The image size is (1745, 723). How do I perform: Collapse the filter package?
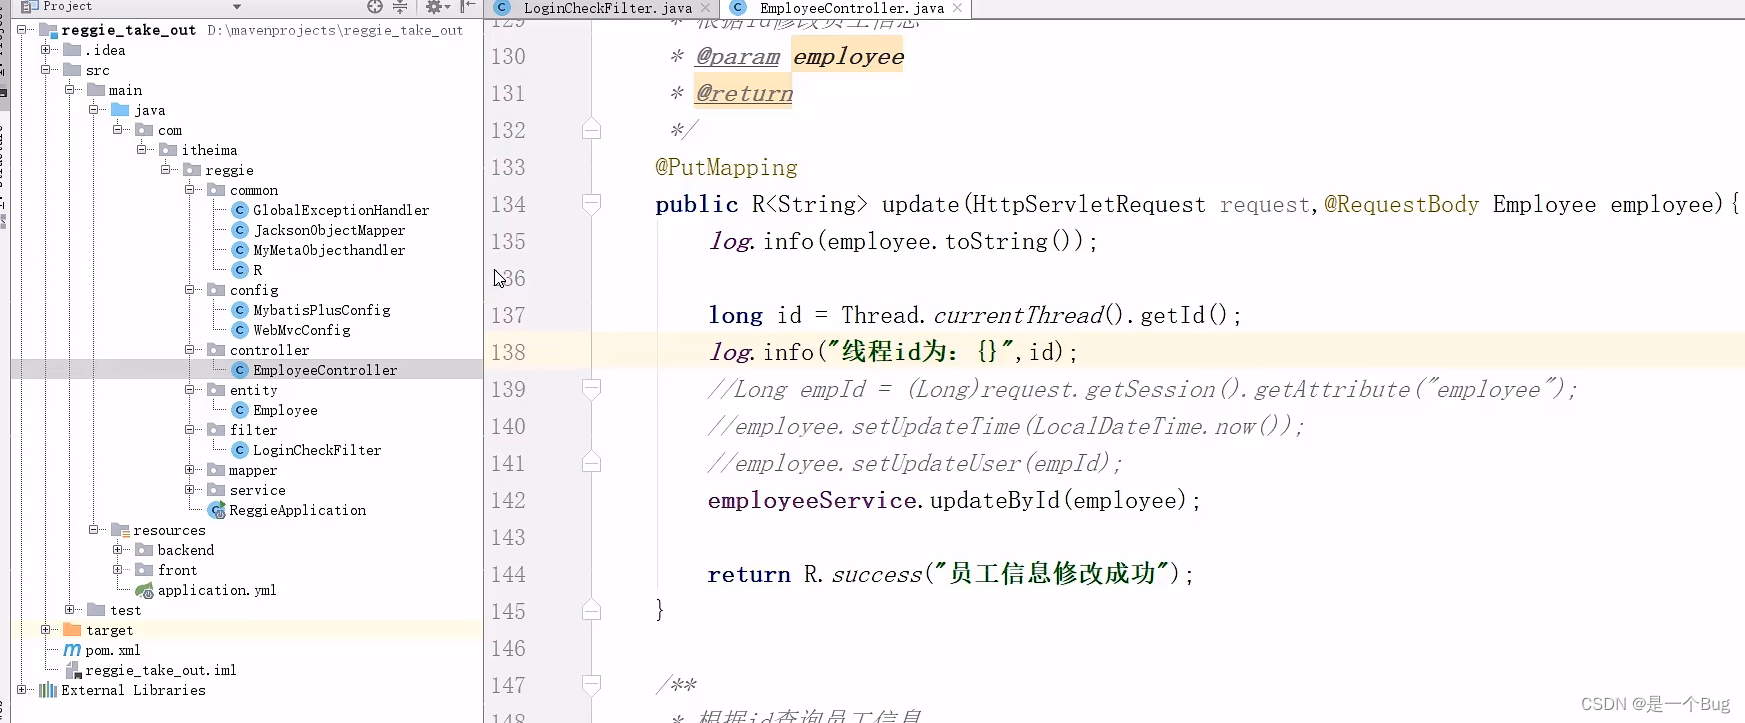click(190, 430)
